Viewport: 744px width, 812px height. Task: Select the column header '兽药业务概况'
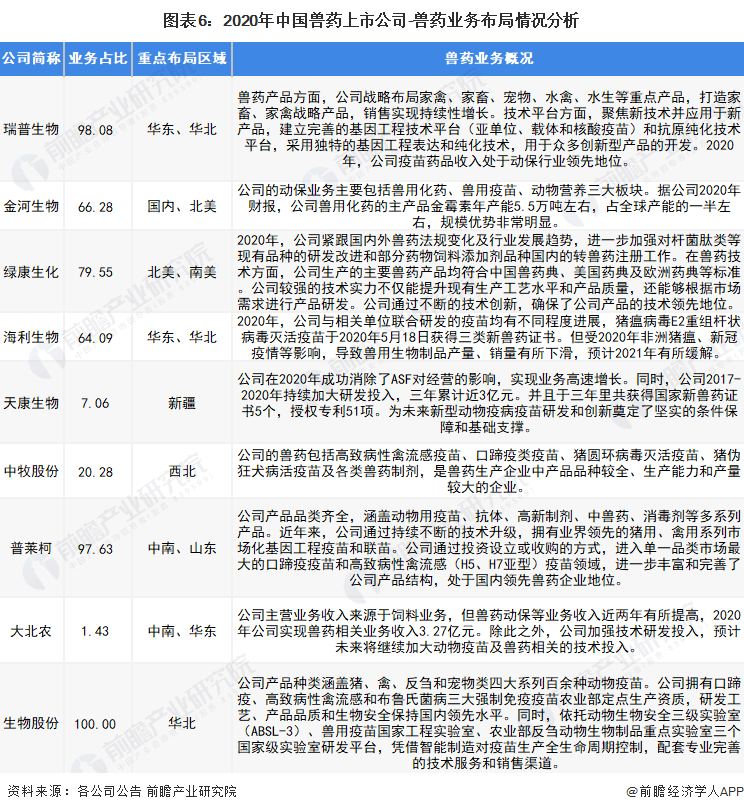click(x=489, y=58)
